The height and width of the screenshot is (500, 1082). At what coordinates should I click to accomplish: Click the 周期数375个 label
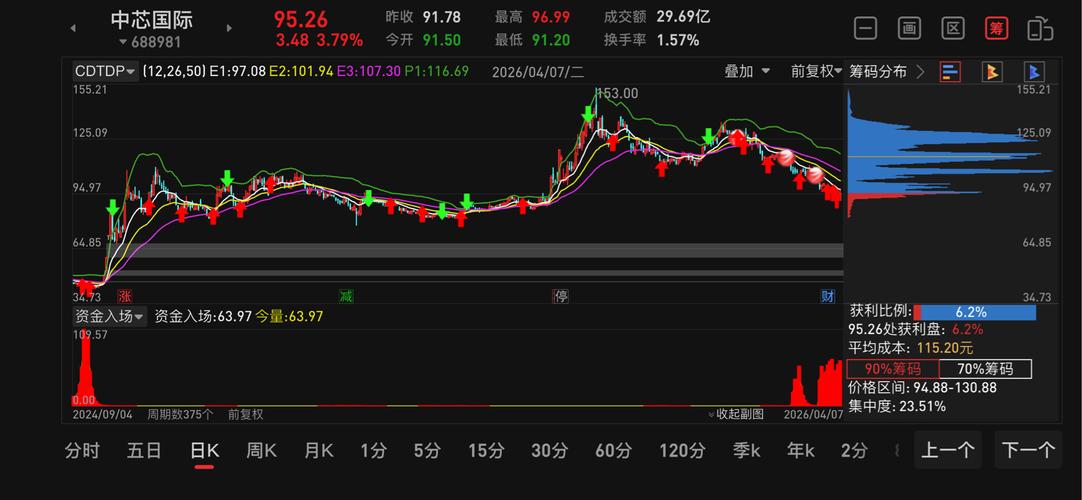click(180, 414)
